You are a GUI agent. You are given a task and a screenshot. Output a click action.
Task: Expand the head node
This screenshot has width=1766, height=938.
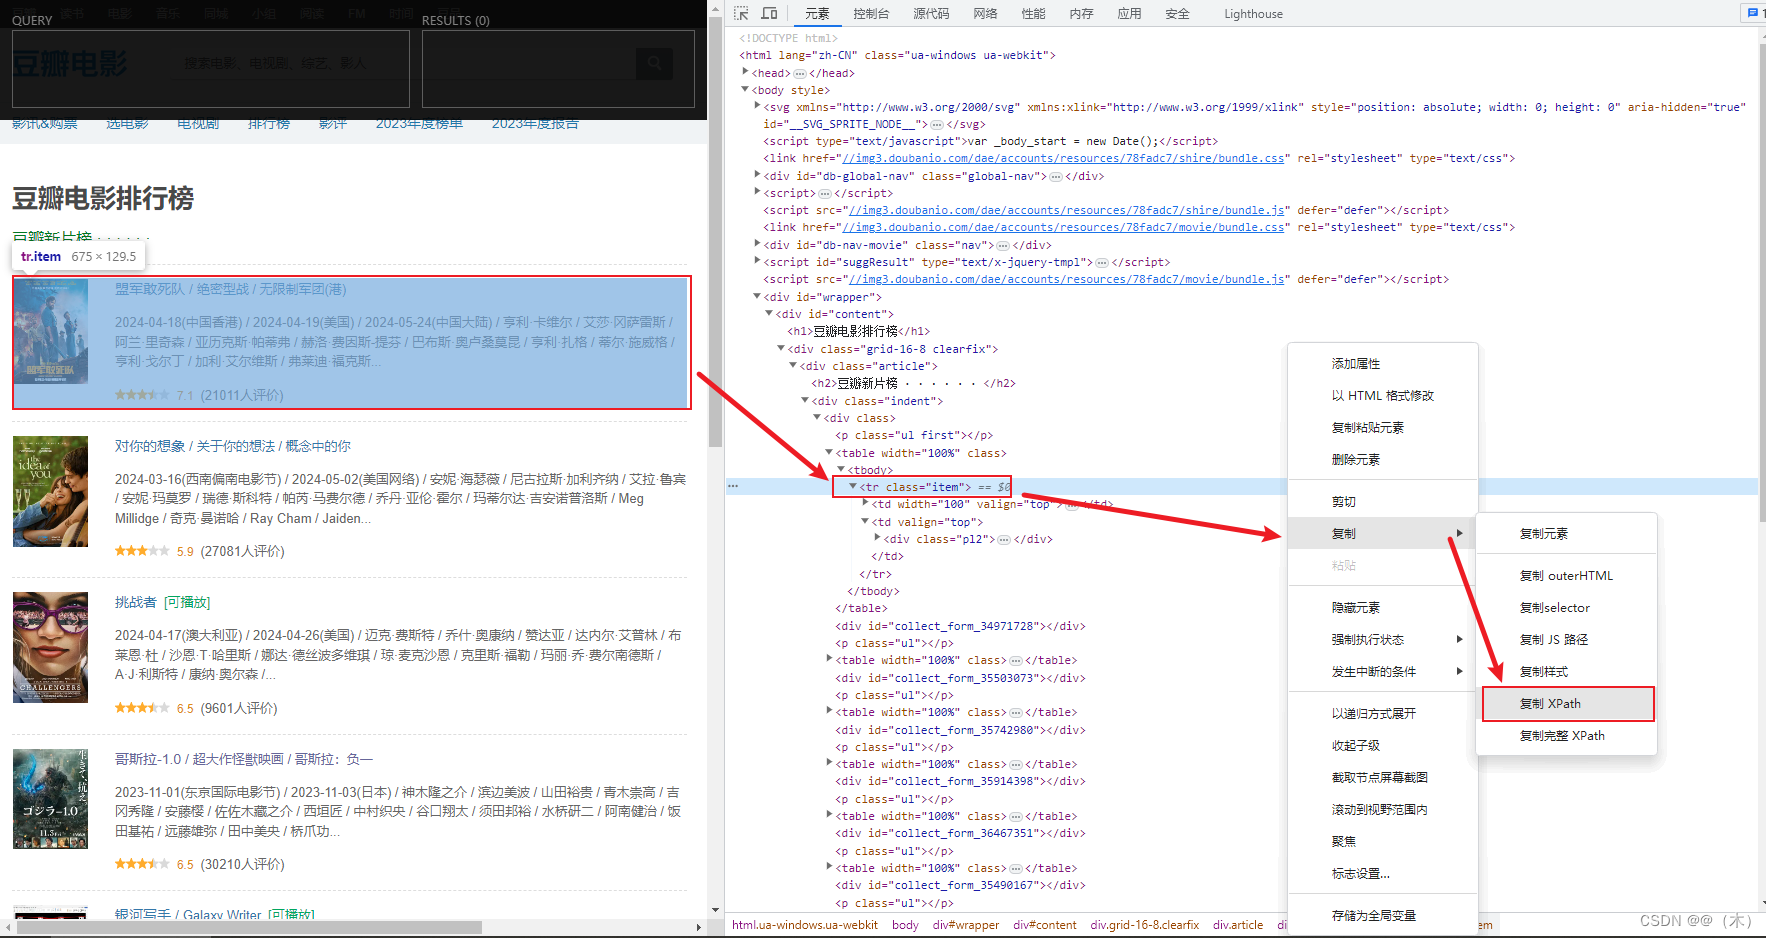coord(745,72)
